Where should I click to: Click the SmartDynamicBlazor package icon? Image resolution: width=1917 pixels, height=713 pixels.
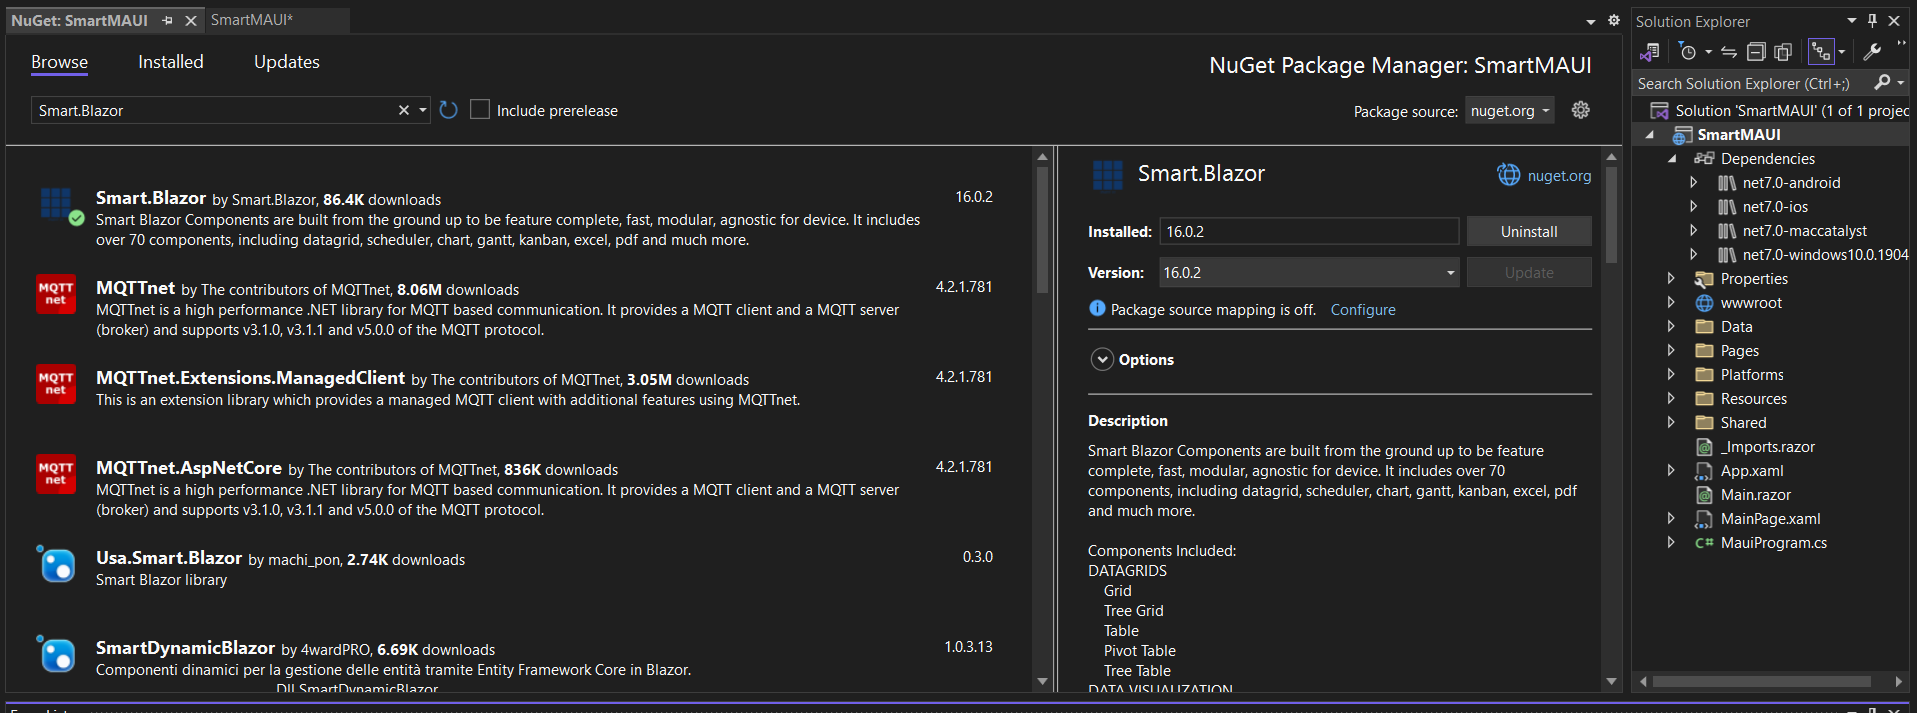(x=57, y=655)
